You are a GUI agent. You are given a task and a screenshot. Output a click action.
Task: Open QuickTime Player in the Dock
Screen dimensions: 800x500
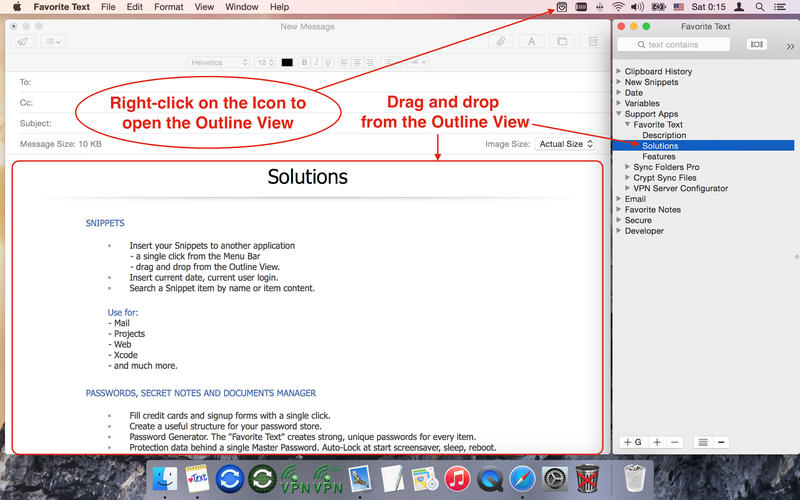pos(490,480)
